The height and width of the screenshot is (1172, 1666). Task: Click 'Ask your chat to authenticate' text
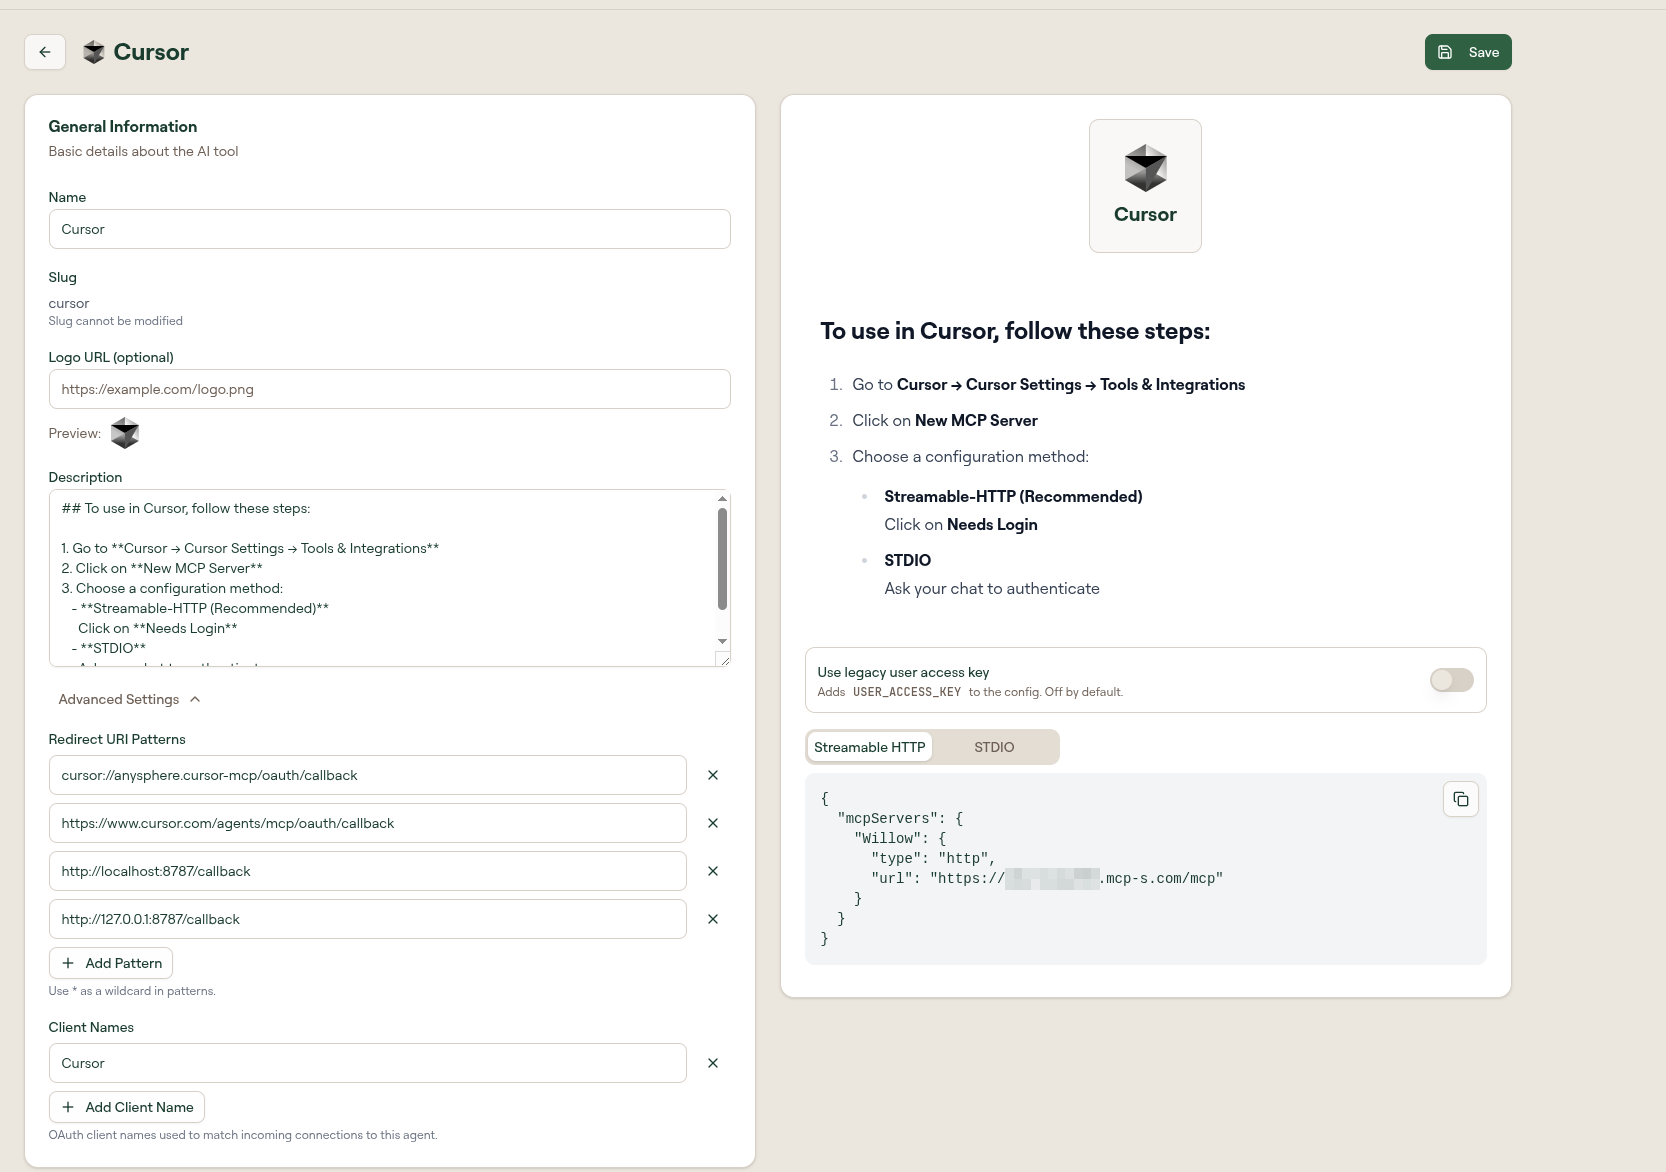click(992, 588)
